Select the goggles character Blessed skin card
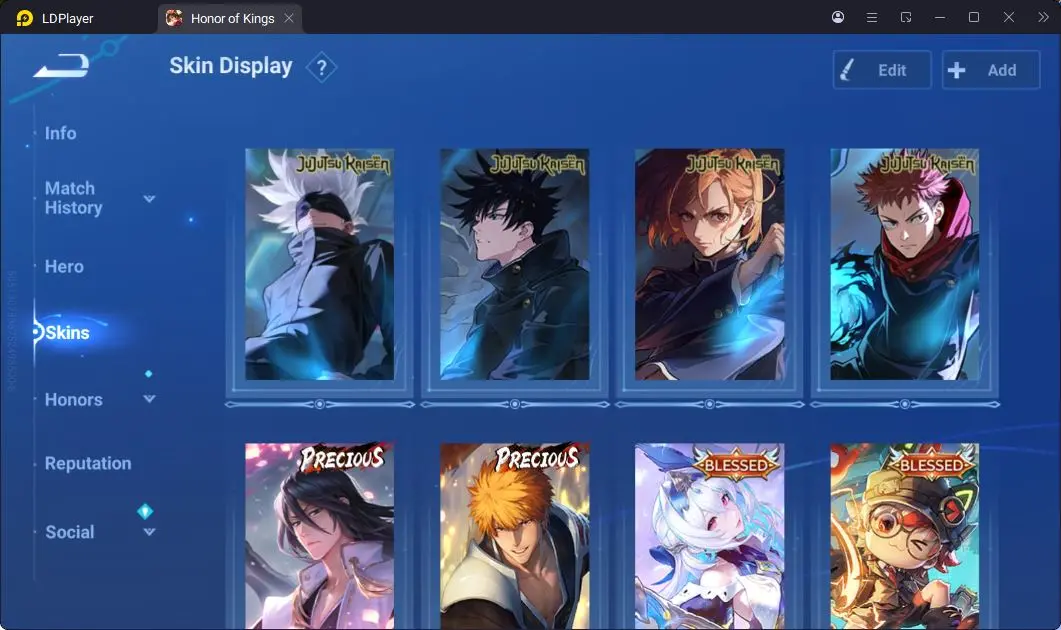 [x=904, y=536]
